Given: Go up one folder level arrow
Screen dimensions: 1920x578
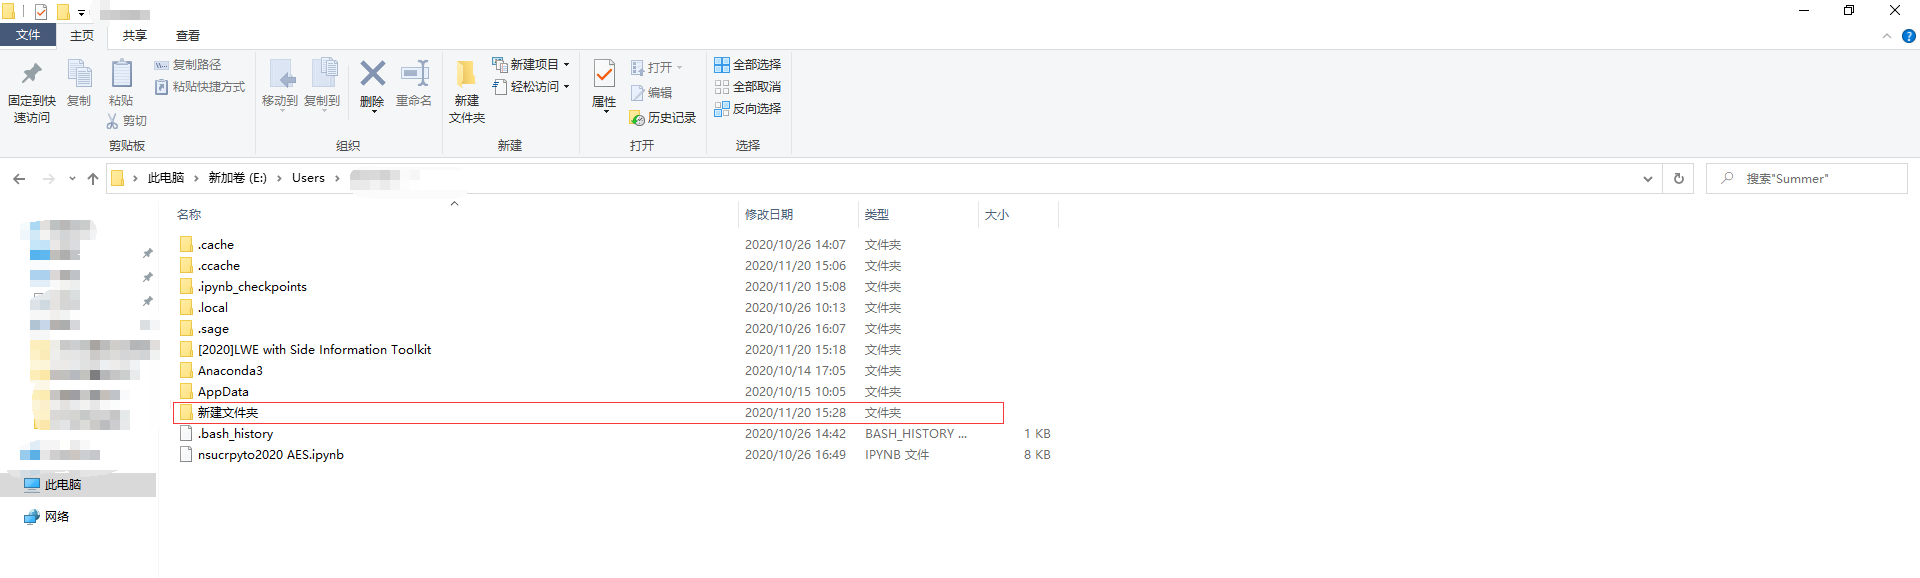Looking at the screenshot, I should 93,179.
